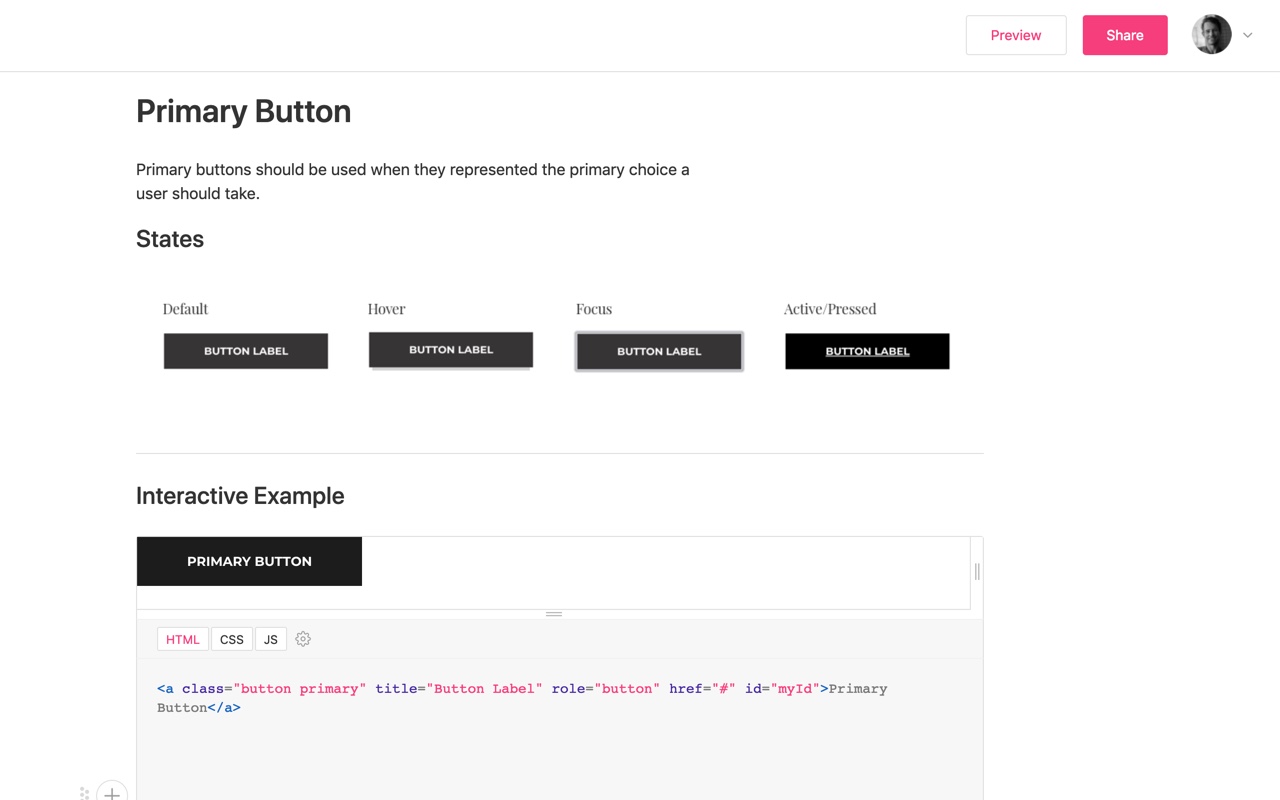Click the user profile avatar
This screenshot has height=800, width=1280.
[1211, 35]
